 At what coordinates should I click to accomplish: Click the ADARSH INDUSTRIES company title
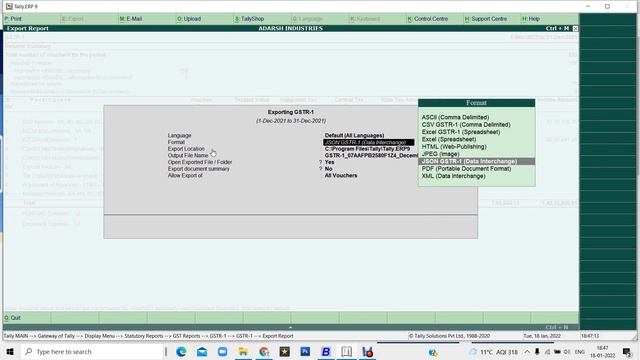pyautogui.click(x=291, y=29)
